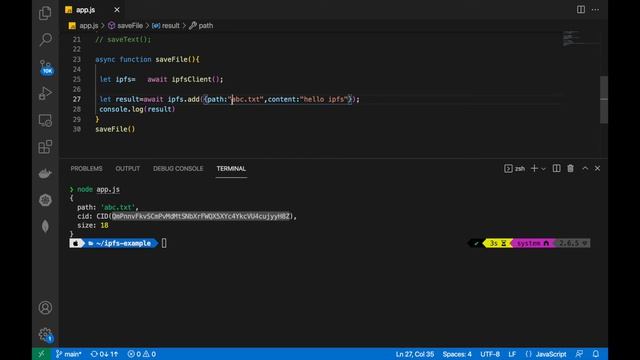The width and height of the screenshot is (640, 360).
Task: Create a new terminal with plus icon
Action: click(x=534, y=169)
